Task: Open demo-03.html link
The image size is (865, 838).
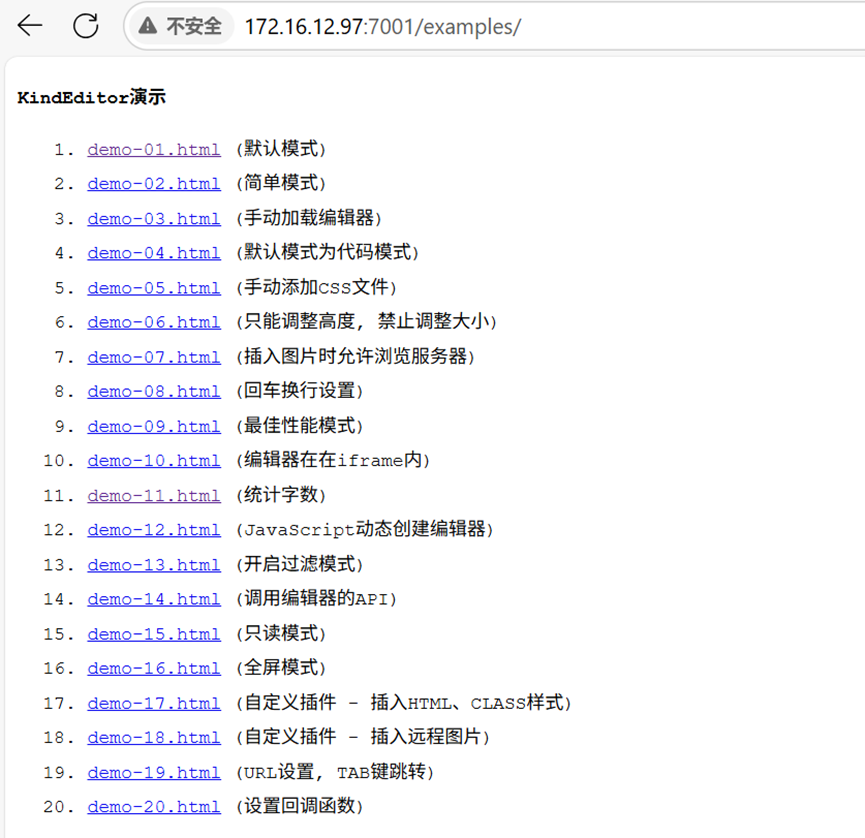Action: click(154, 218)
